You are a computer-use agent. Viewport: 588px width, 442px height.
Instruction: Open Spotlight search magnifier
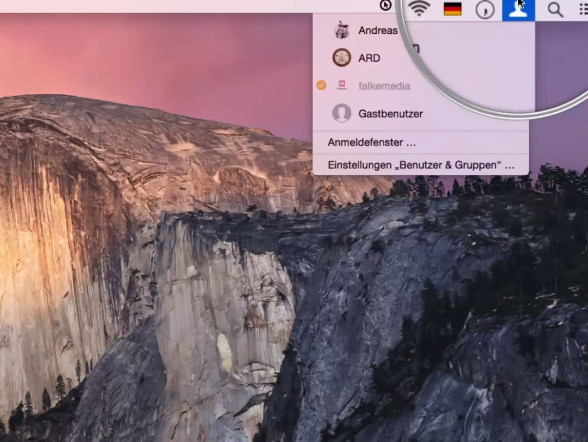(555, 9)
